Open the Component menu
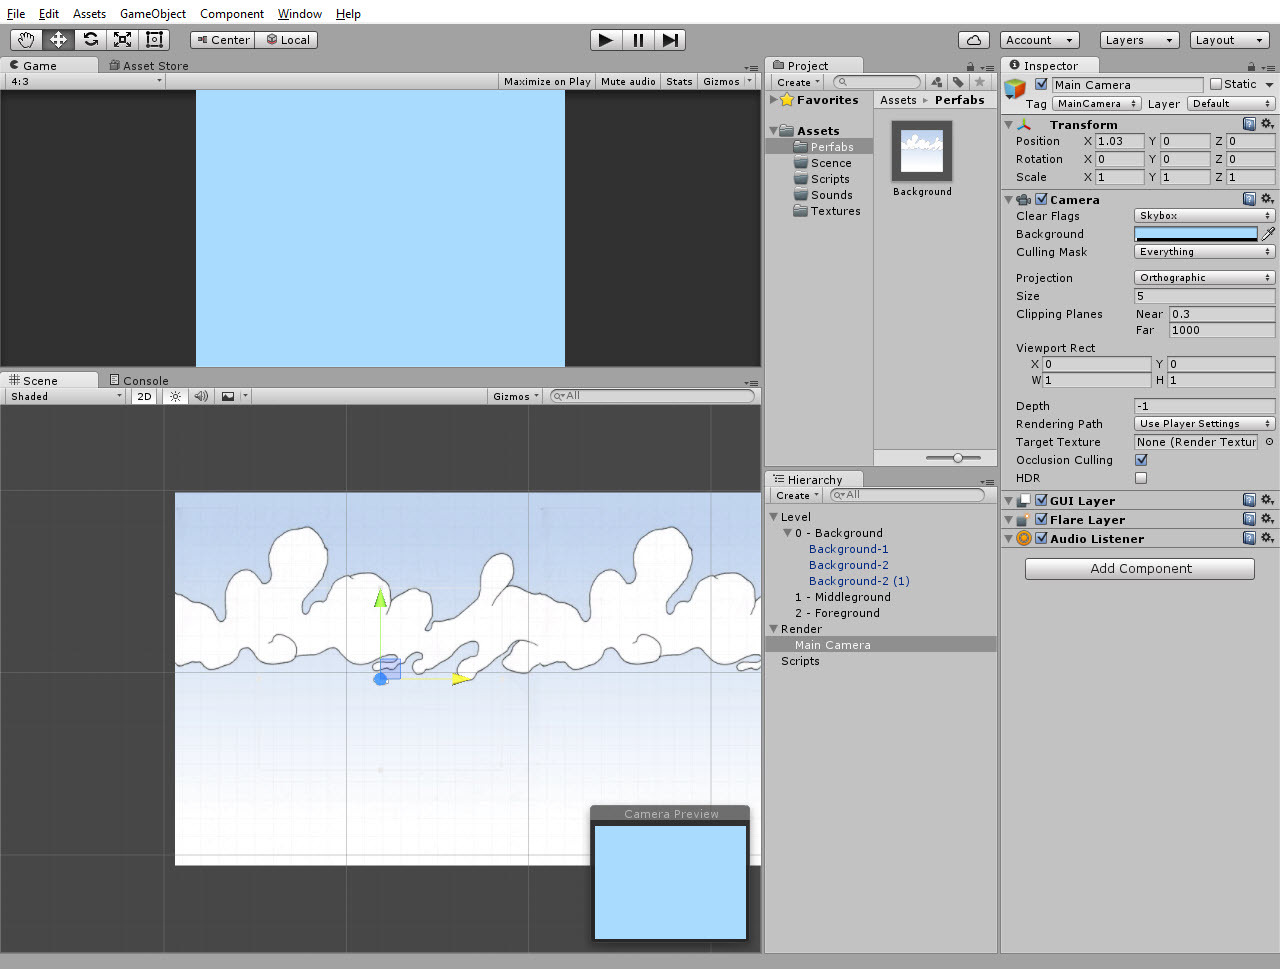 click(x=232, y=14)
